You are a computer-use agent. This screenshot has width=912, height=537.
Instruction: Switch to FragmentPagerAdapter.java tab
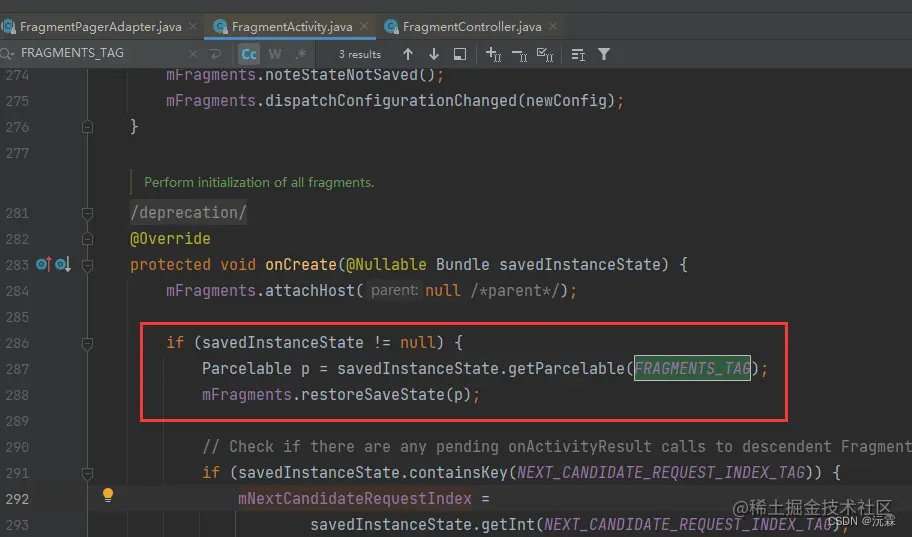tap(100, 27)
